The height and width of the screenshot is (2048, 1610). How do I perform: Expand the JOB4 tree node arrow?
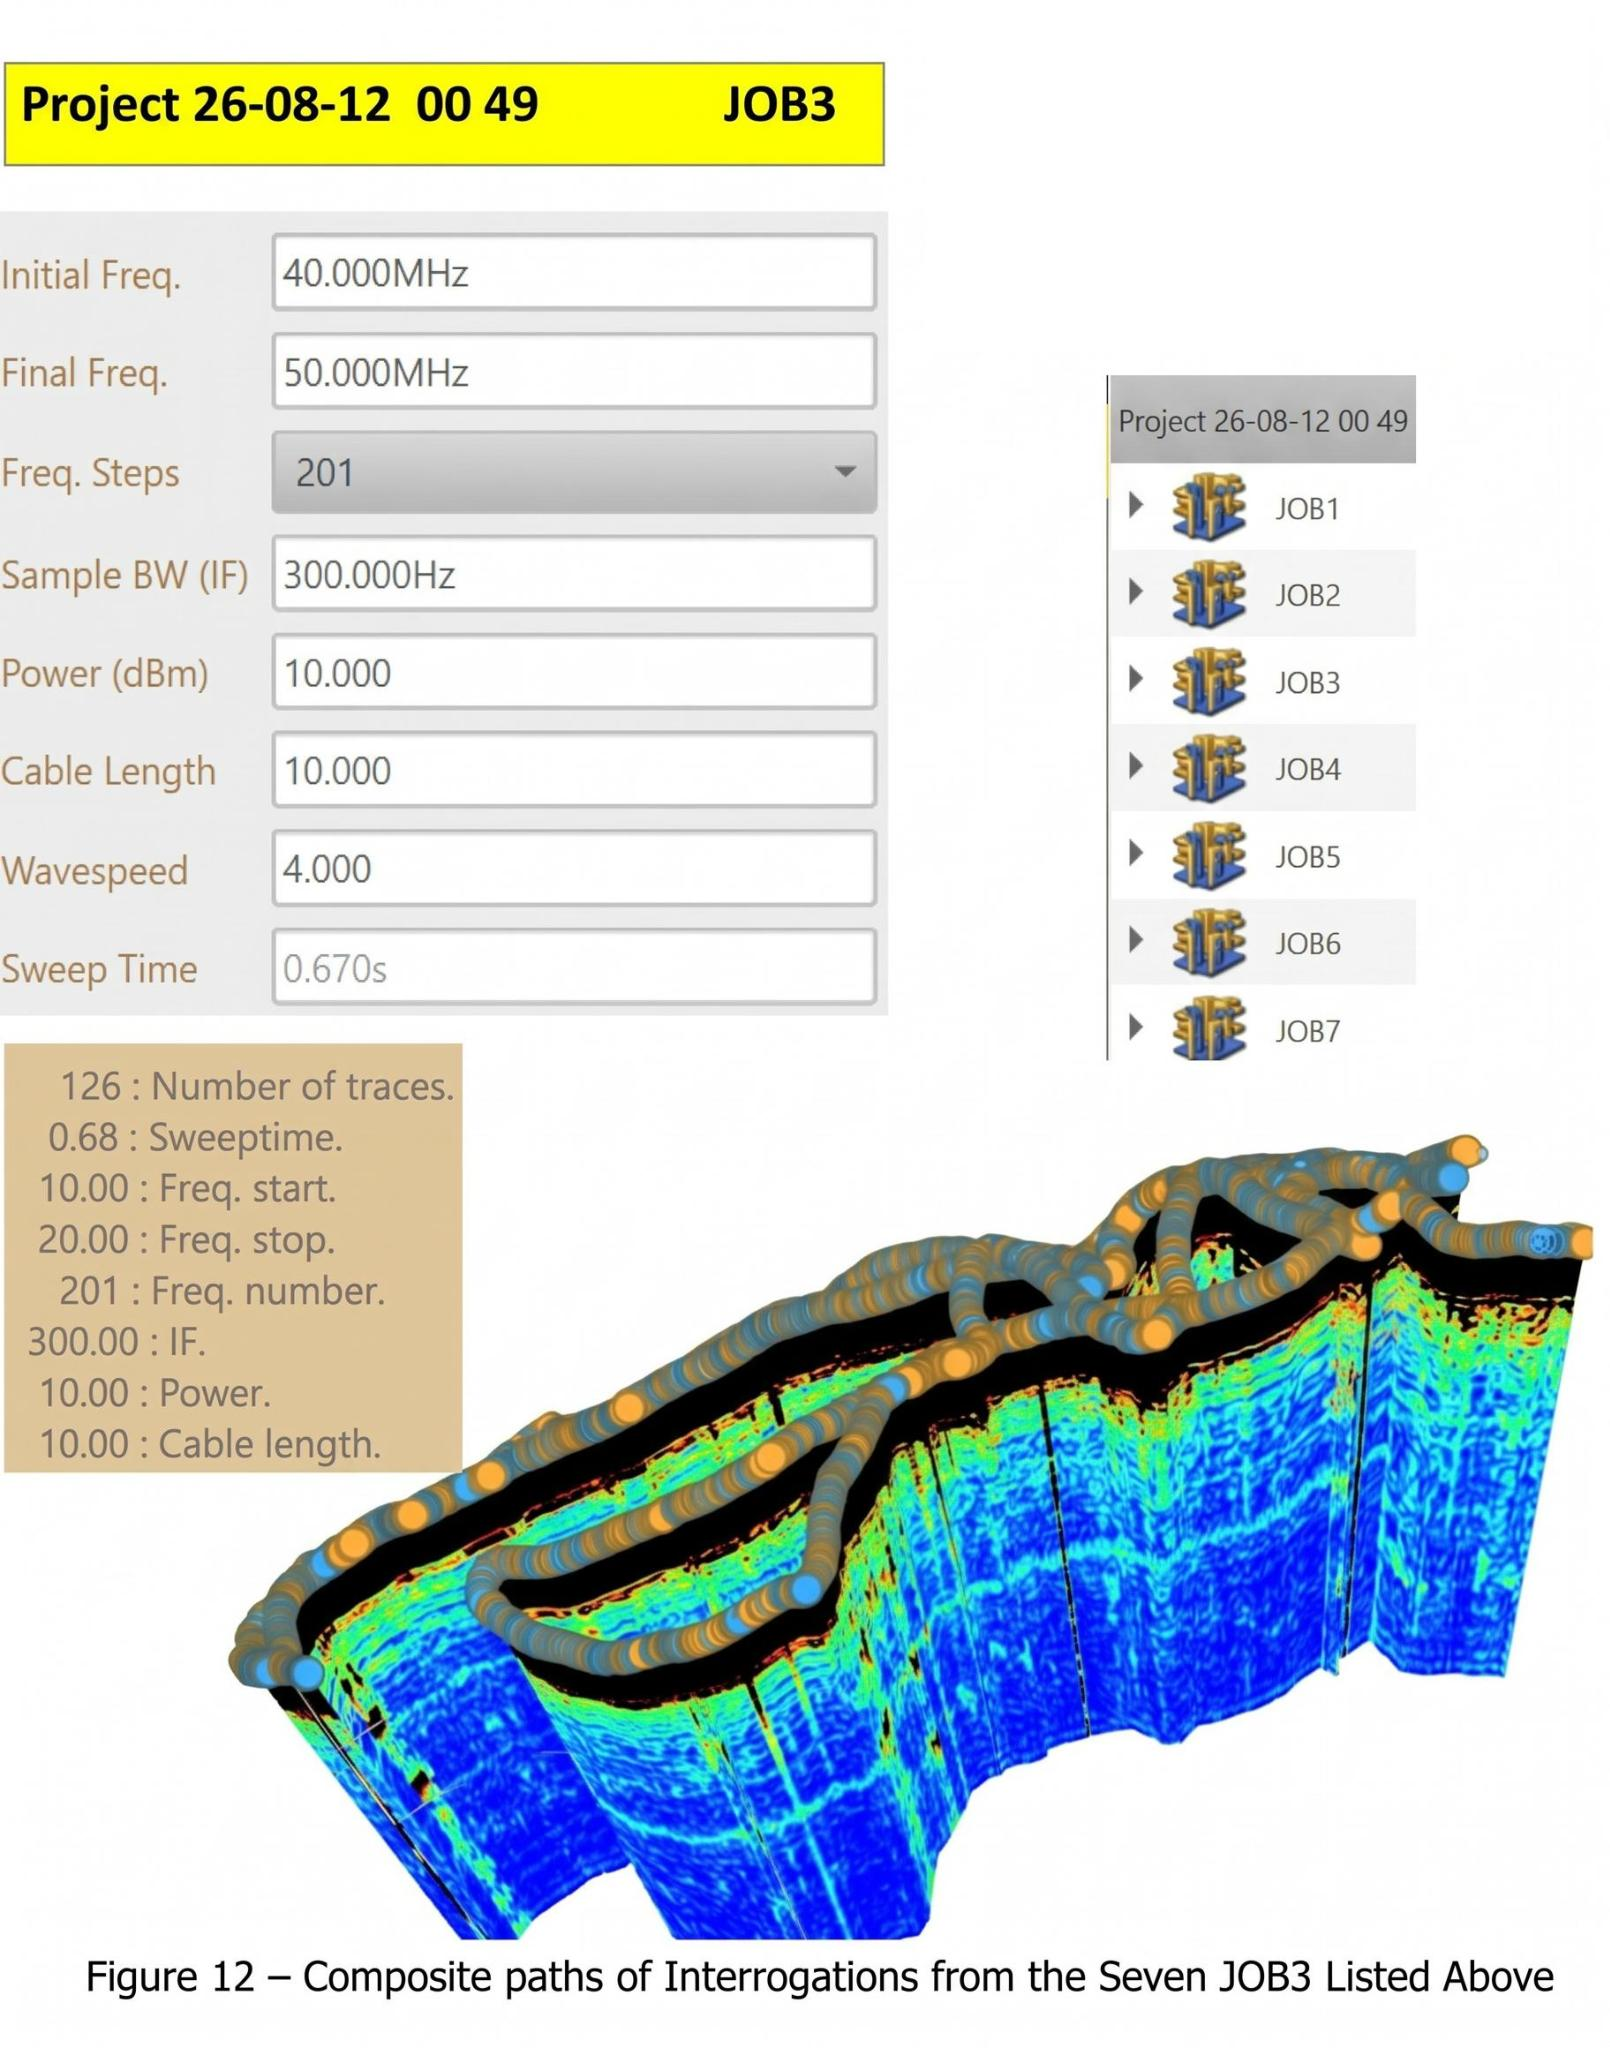(x=1135, y=765)
